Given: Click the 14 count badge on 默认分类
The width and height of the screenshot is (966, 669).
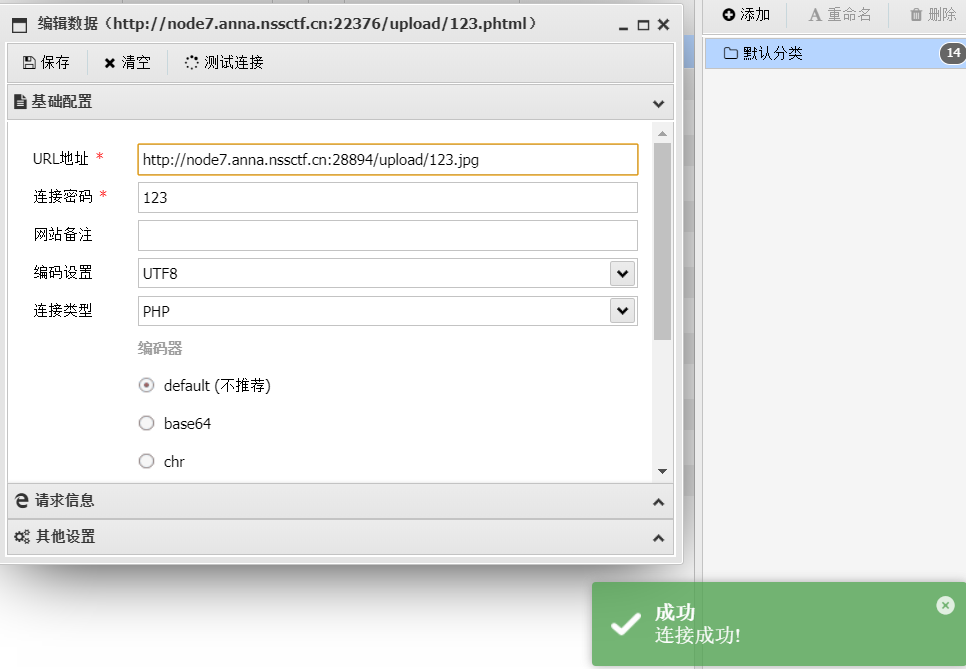Looking at the screenshot, I should tap(953, 53).
